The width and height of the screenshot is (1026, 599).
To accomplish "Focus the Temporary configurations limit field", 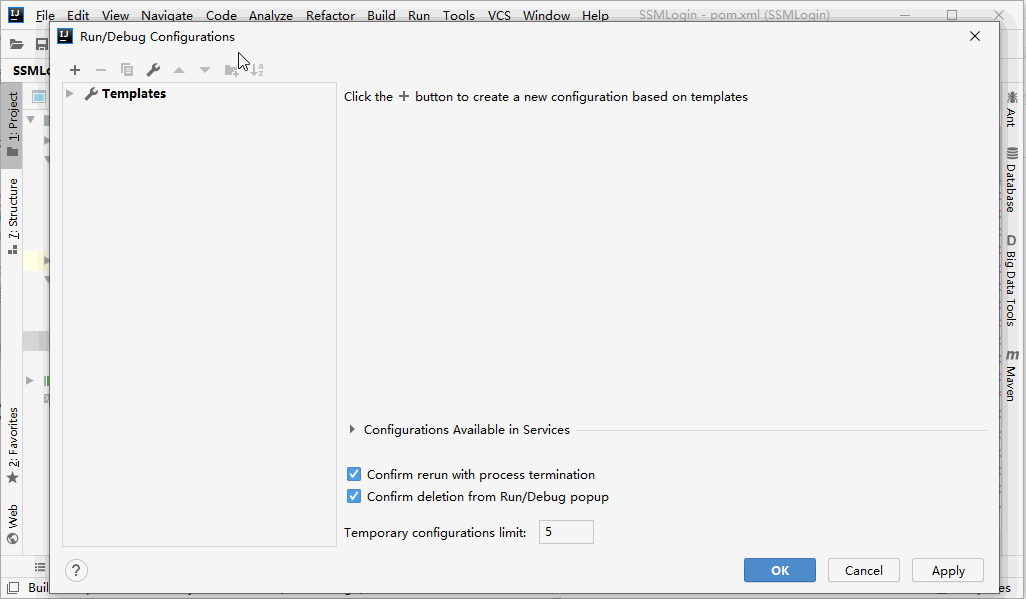I will [x=566, y=532].
